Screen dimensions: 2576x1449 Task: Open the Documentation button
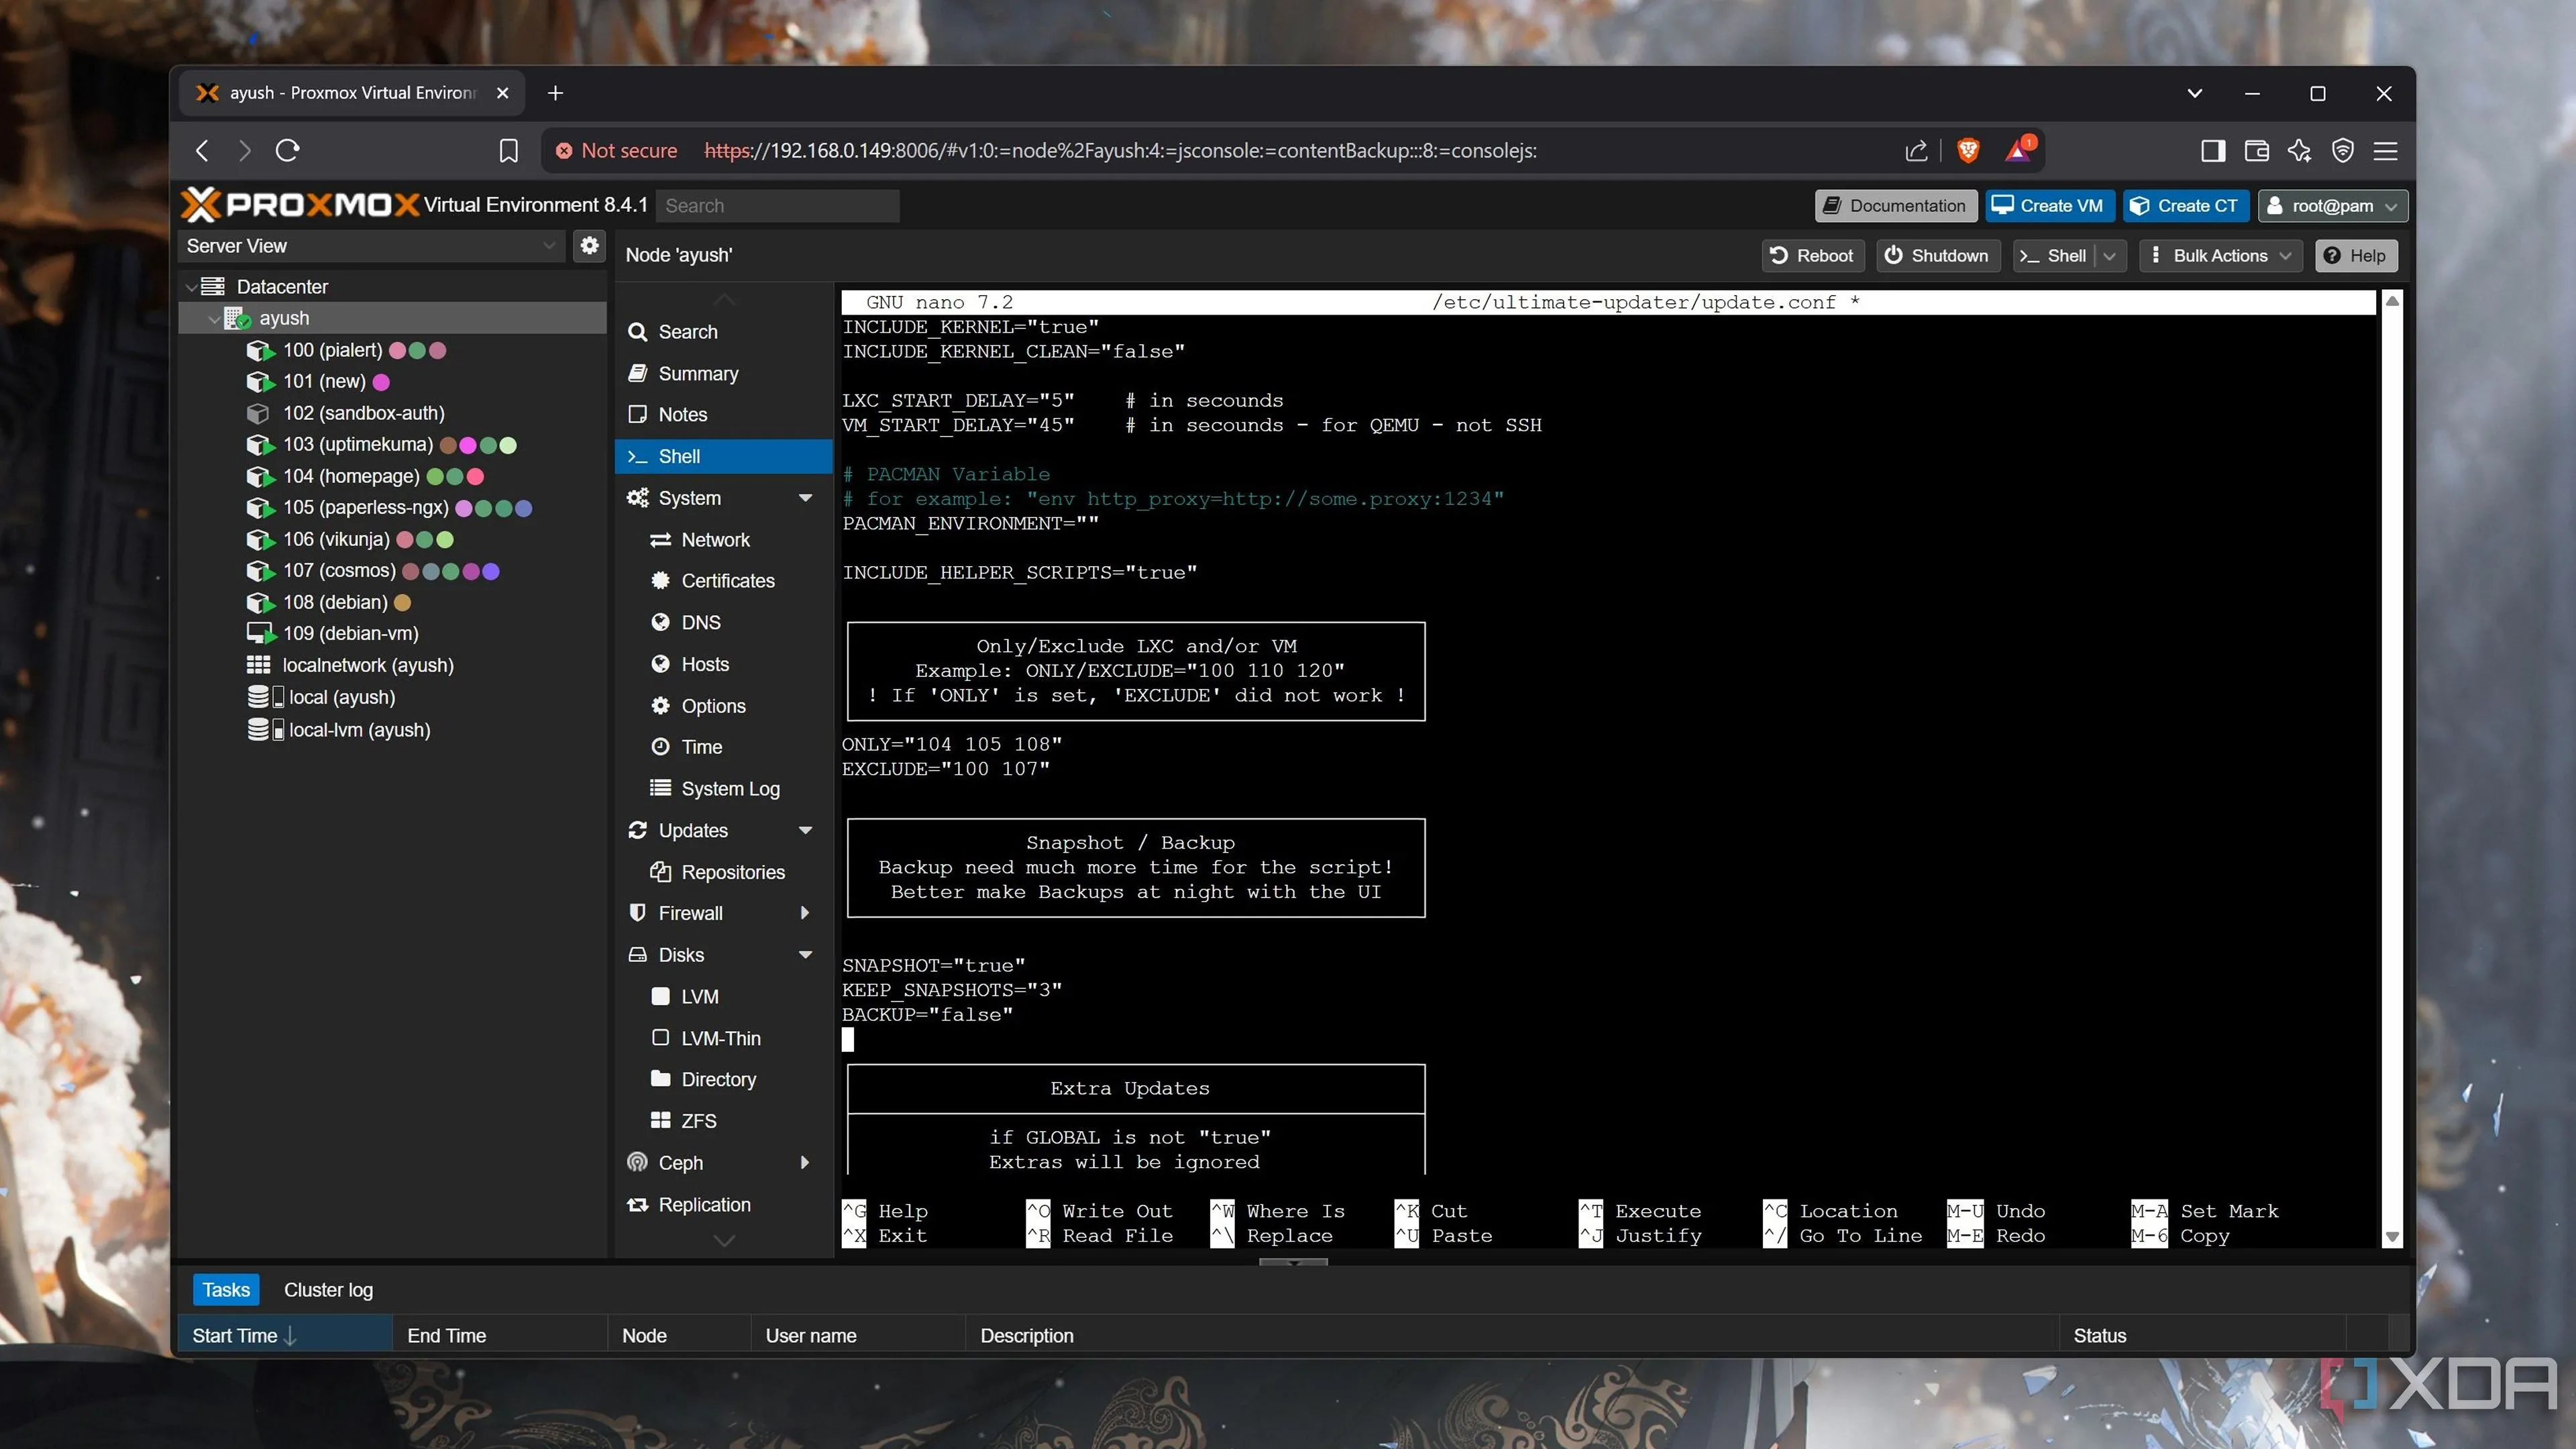click(1895, 206)
